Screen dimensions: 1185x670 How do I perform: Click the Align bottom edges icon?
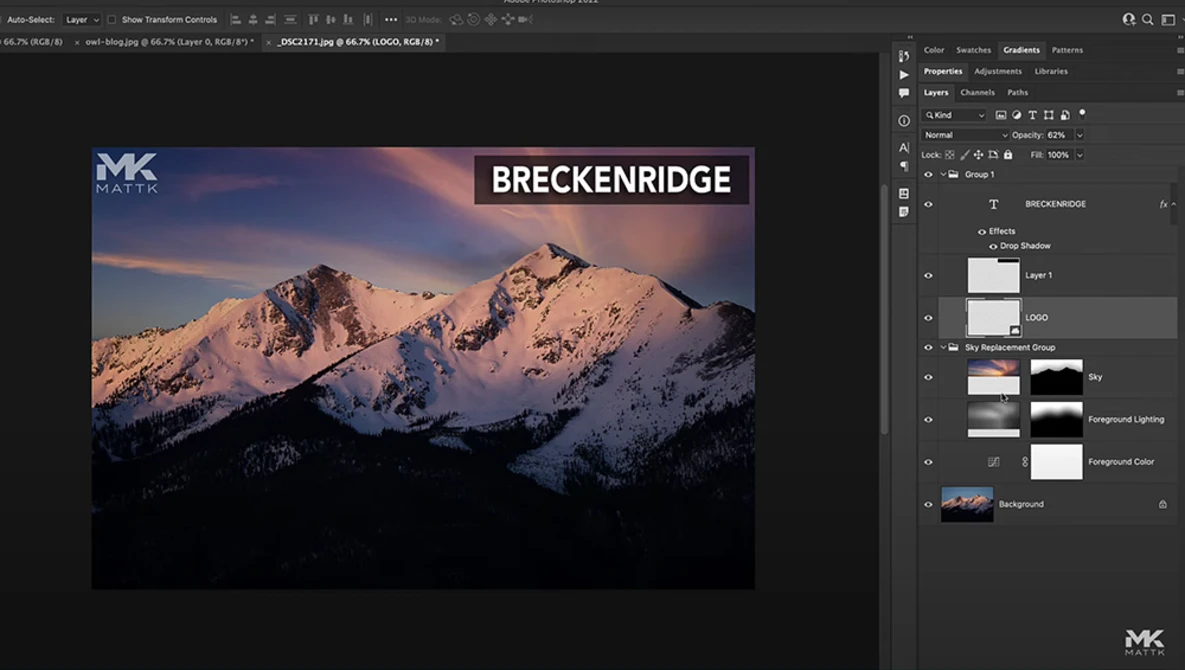[348, 20]
